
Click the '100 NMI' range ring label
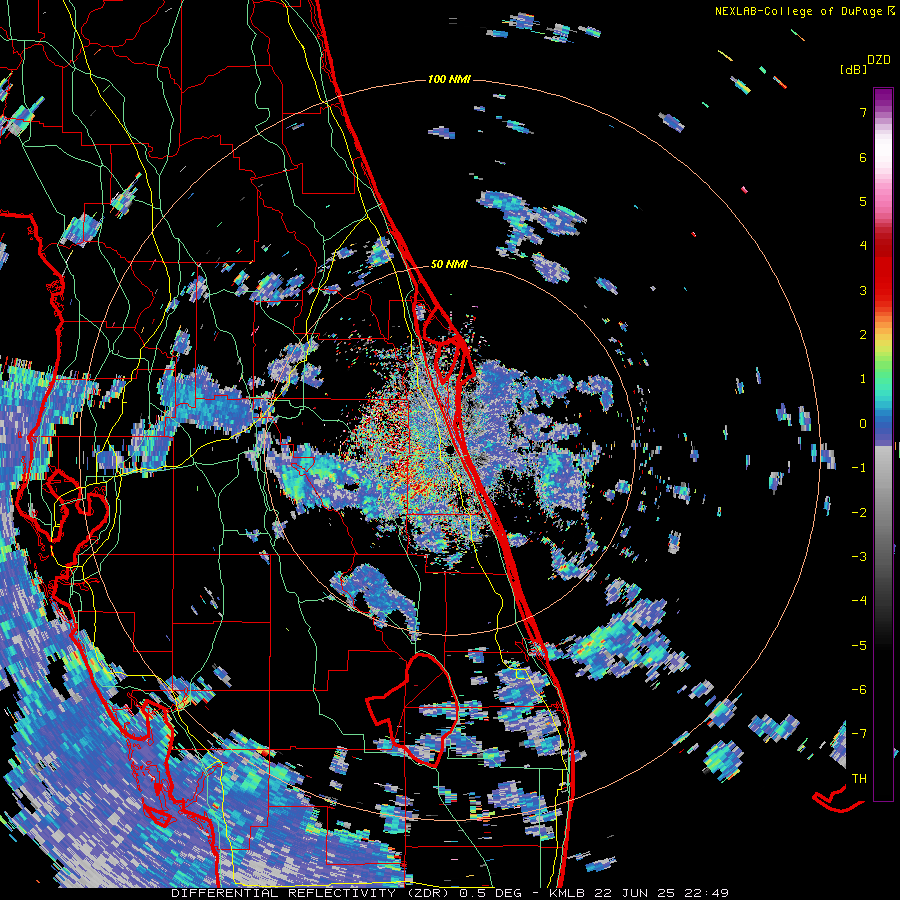coord(449,79)
